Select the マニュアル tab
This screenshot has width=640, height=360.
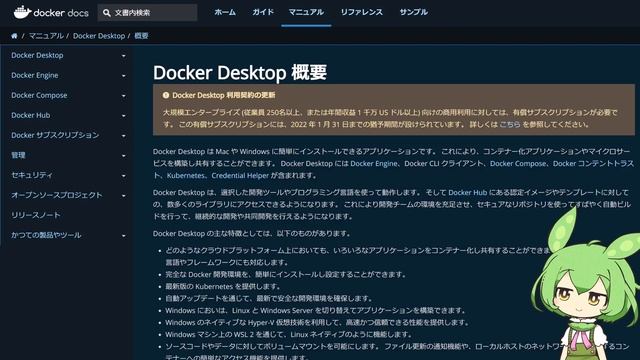tap(306, 12)
